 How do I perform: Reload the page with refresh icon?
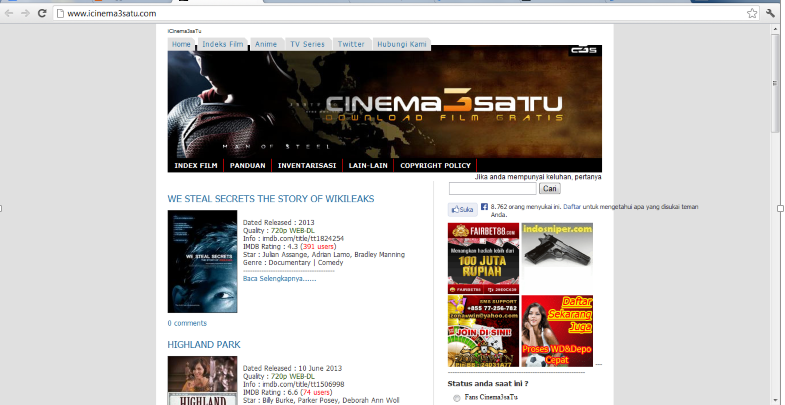[x=42, y=14]
